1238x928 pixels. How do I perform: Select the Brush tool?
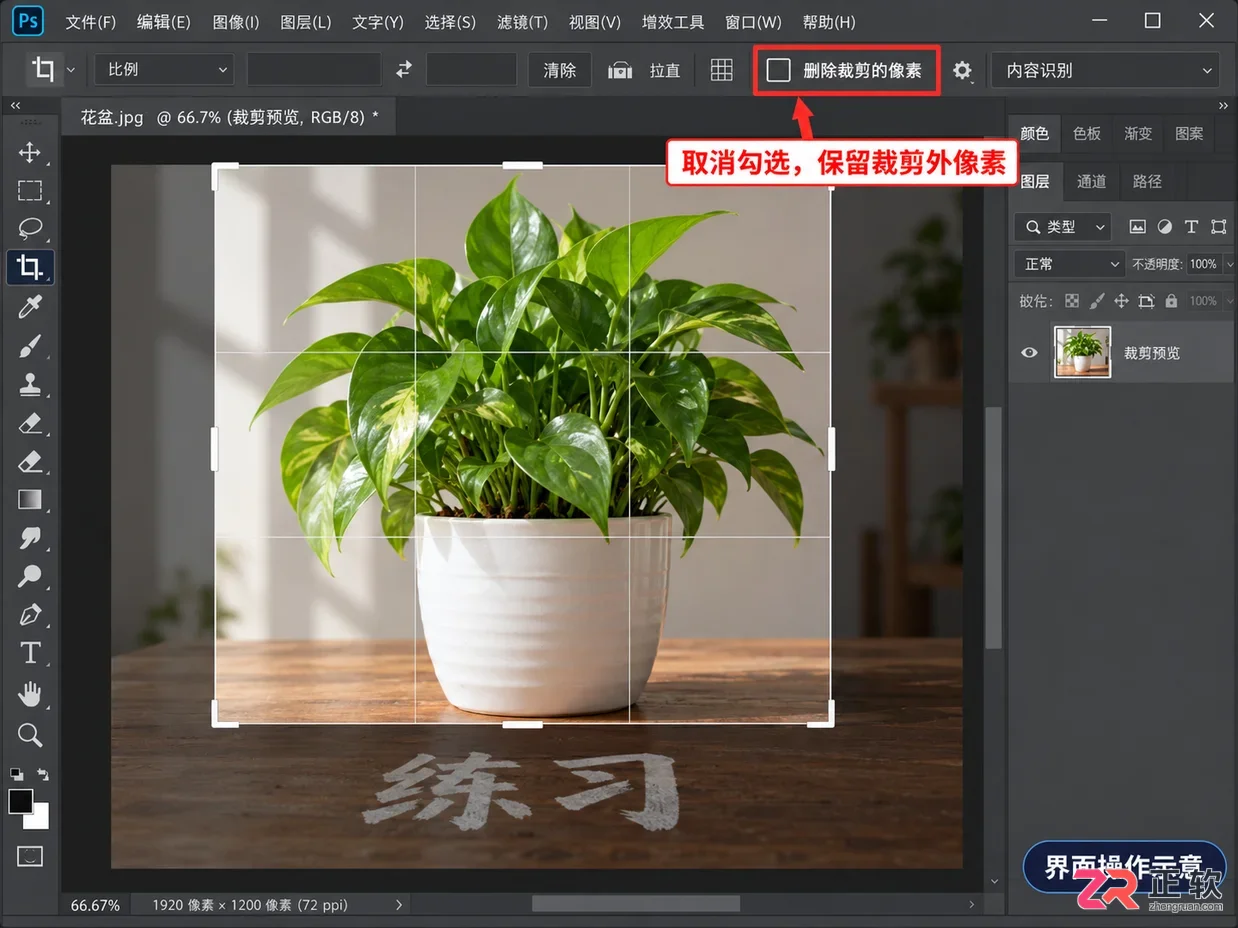point(29,345)
